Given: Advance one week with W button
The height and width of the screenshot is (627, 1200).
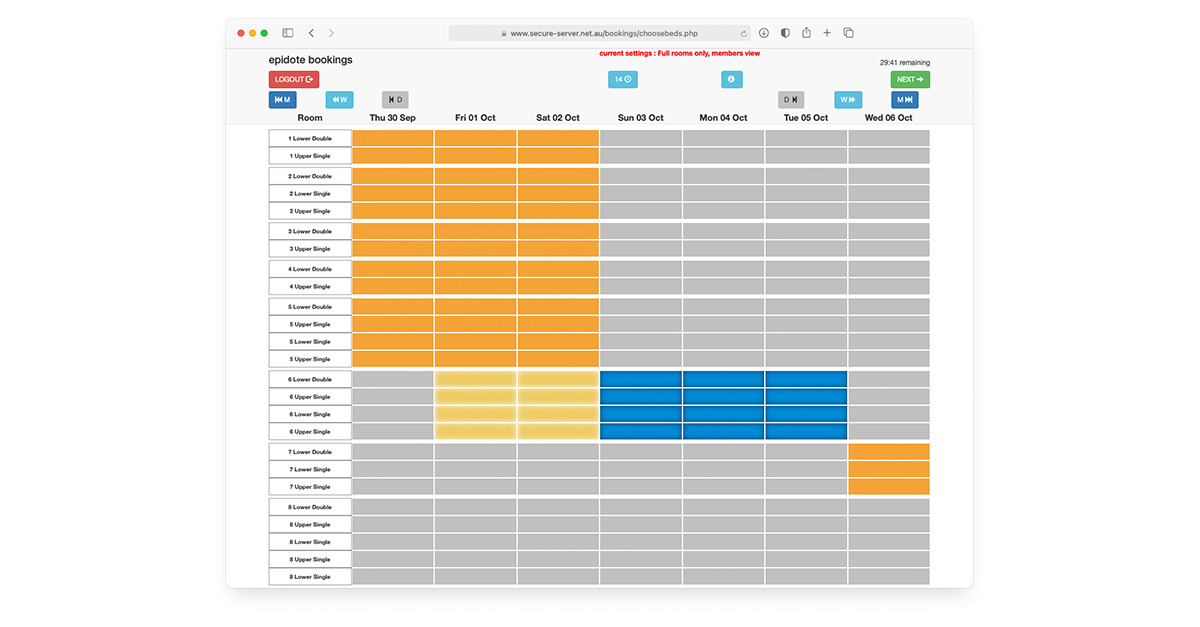Looking at the screenshot, I should tap(848, 100).
